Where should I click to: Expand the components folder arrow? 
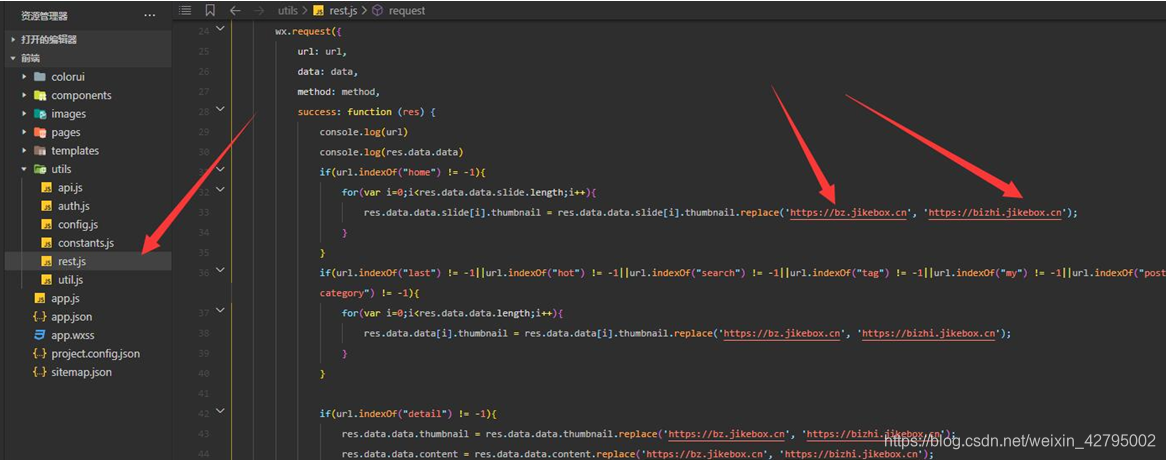[x=25, y=95]
